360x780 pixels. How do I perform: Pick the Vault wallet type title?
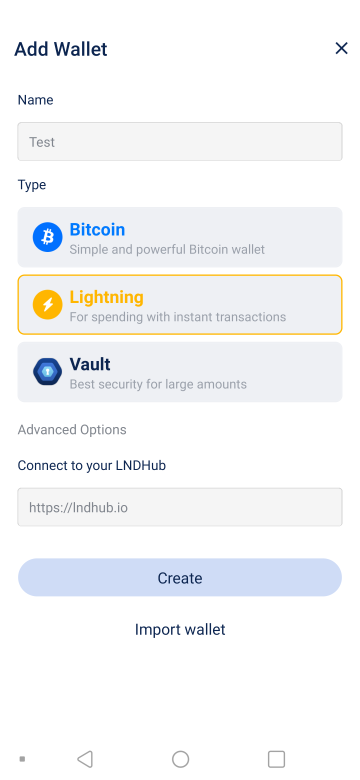90,365
